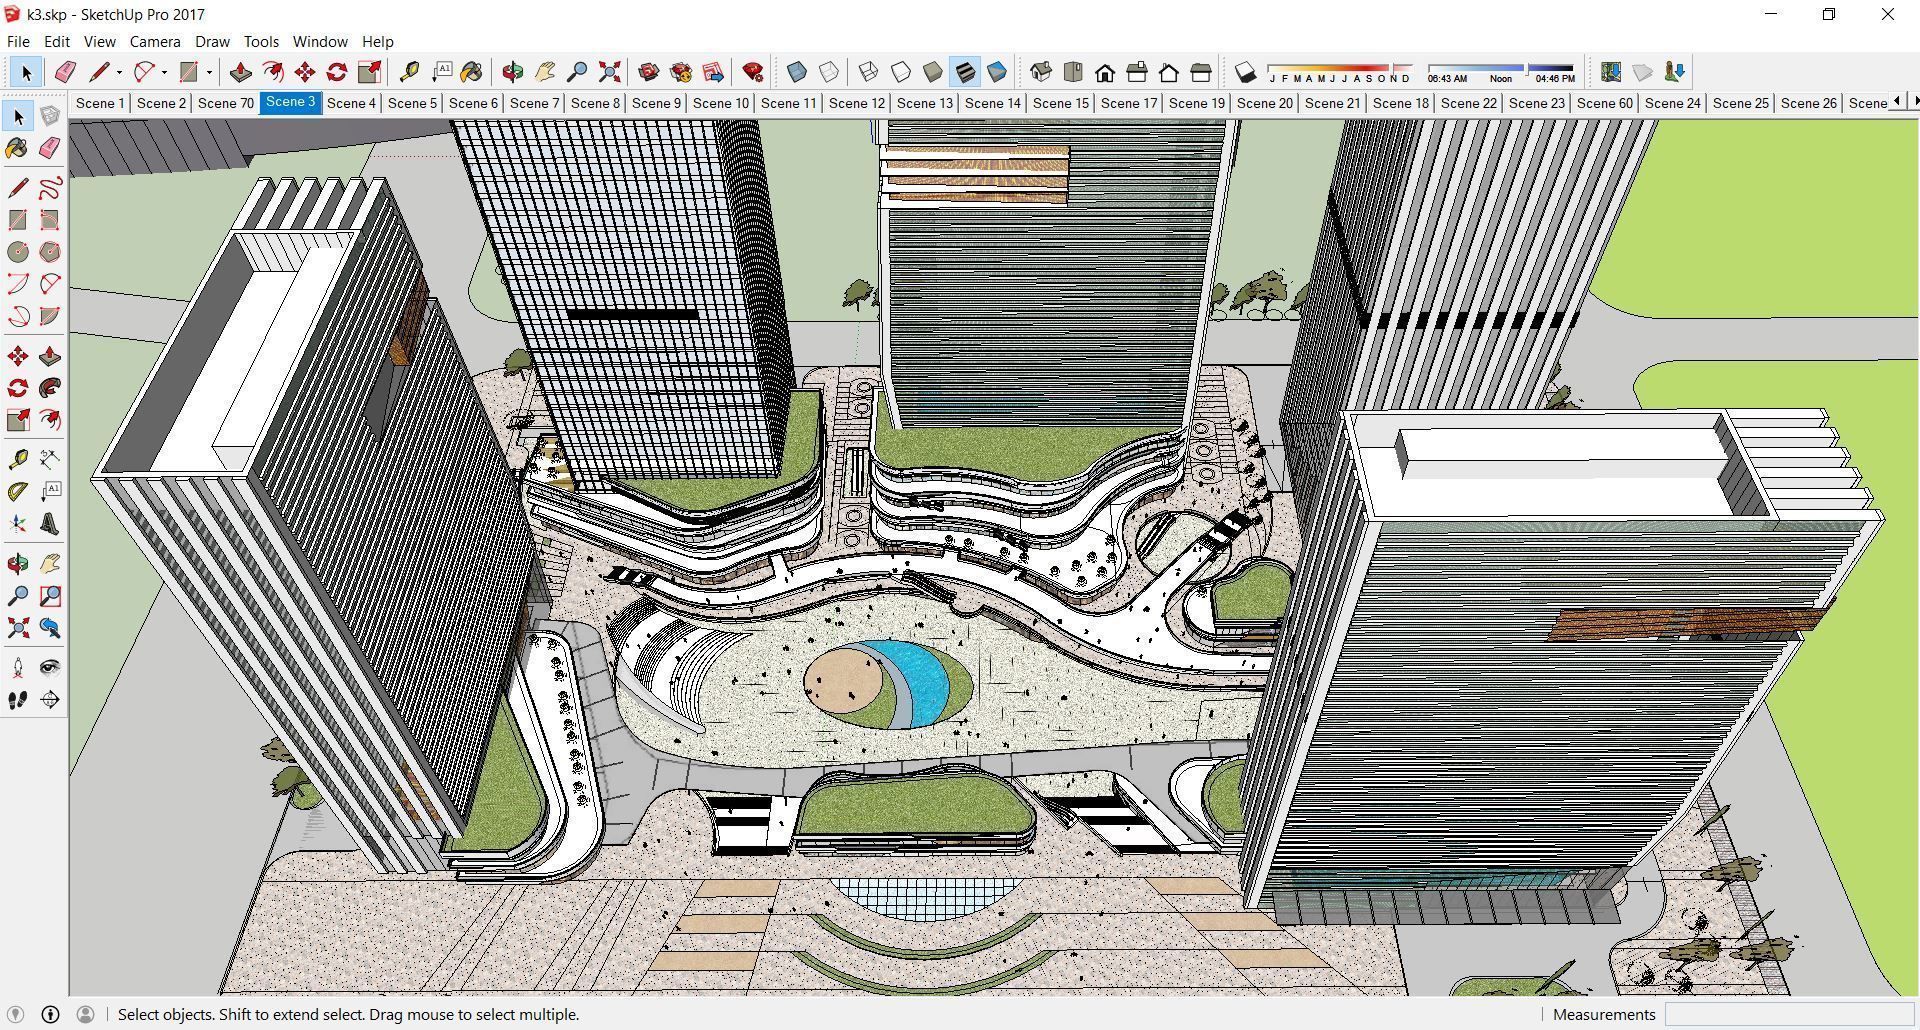This screenshot has height=1030, width=1920.
Task: Activate the Zoom Extents tool
Action: [609, 72]
